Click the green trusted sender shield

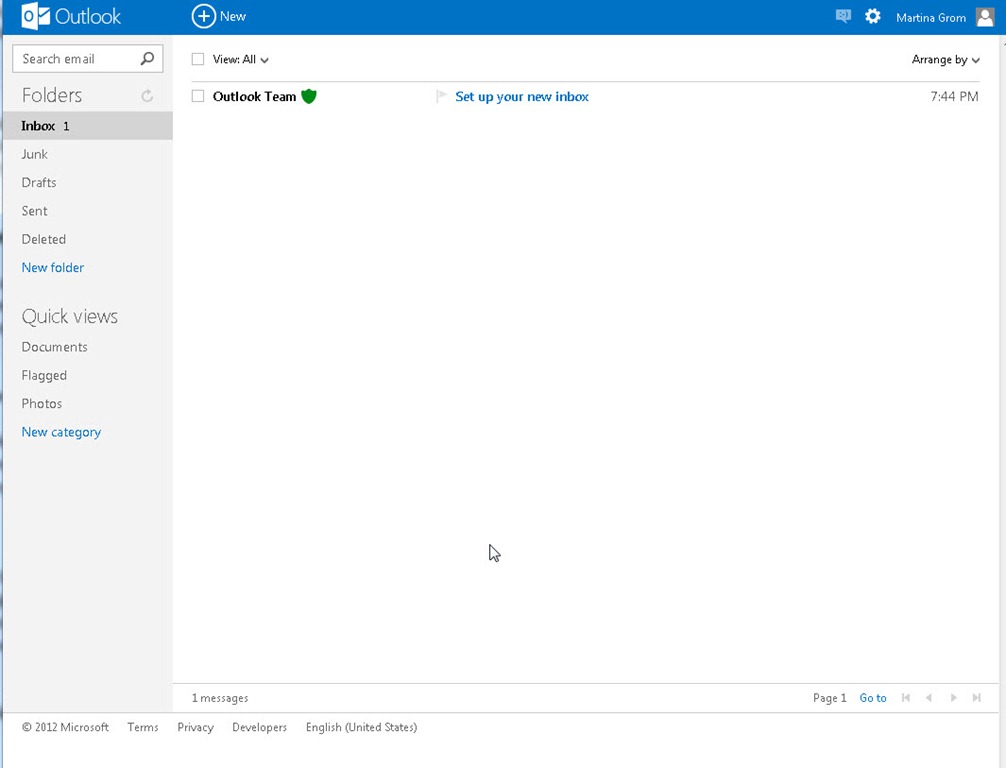(309, 96)
